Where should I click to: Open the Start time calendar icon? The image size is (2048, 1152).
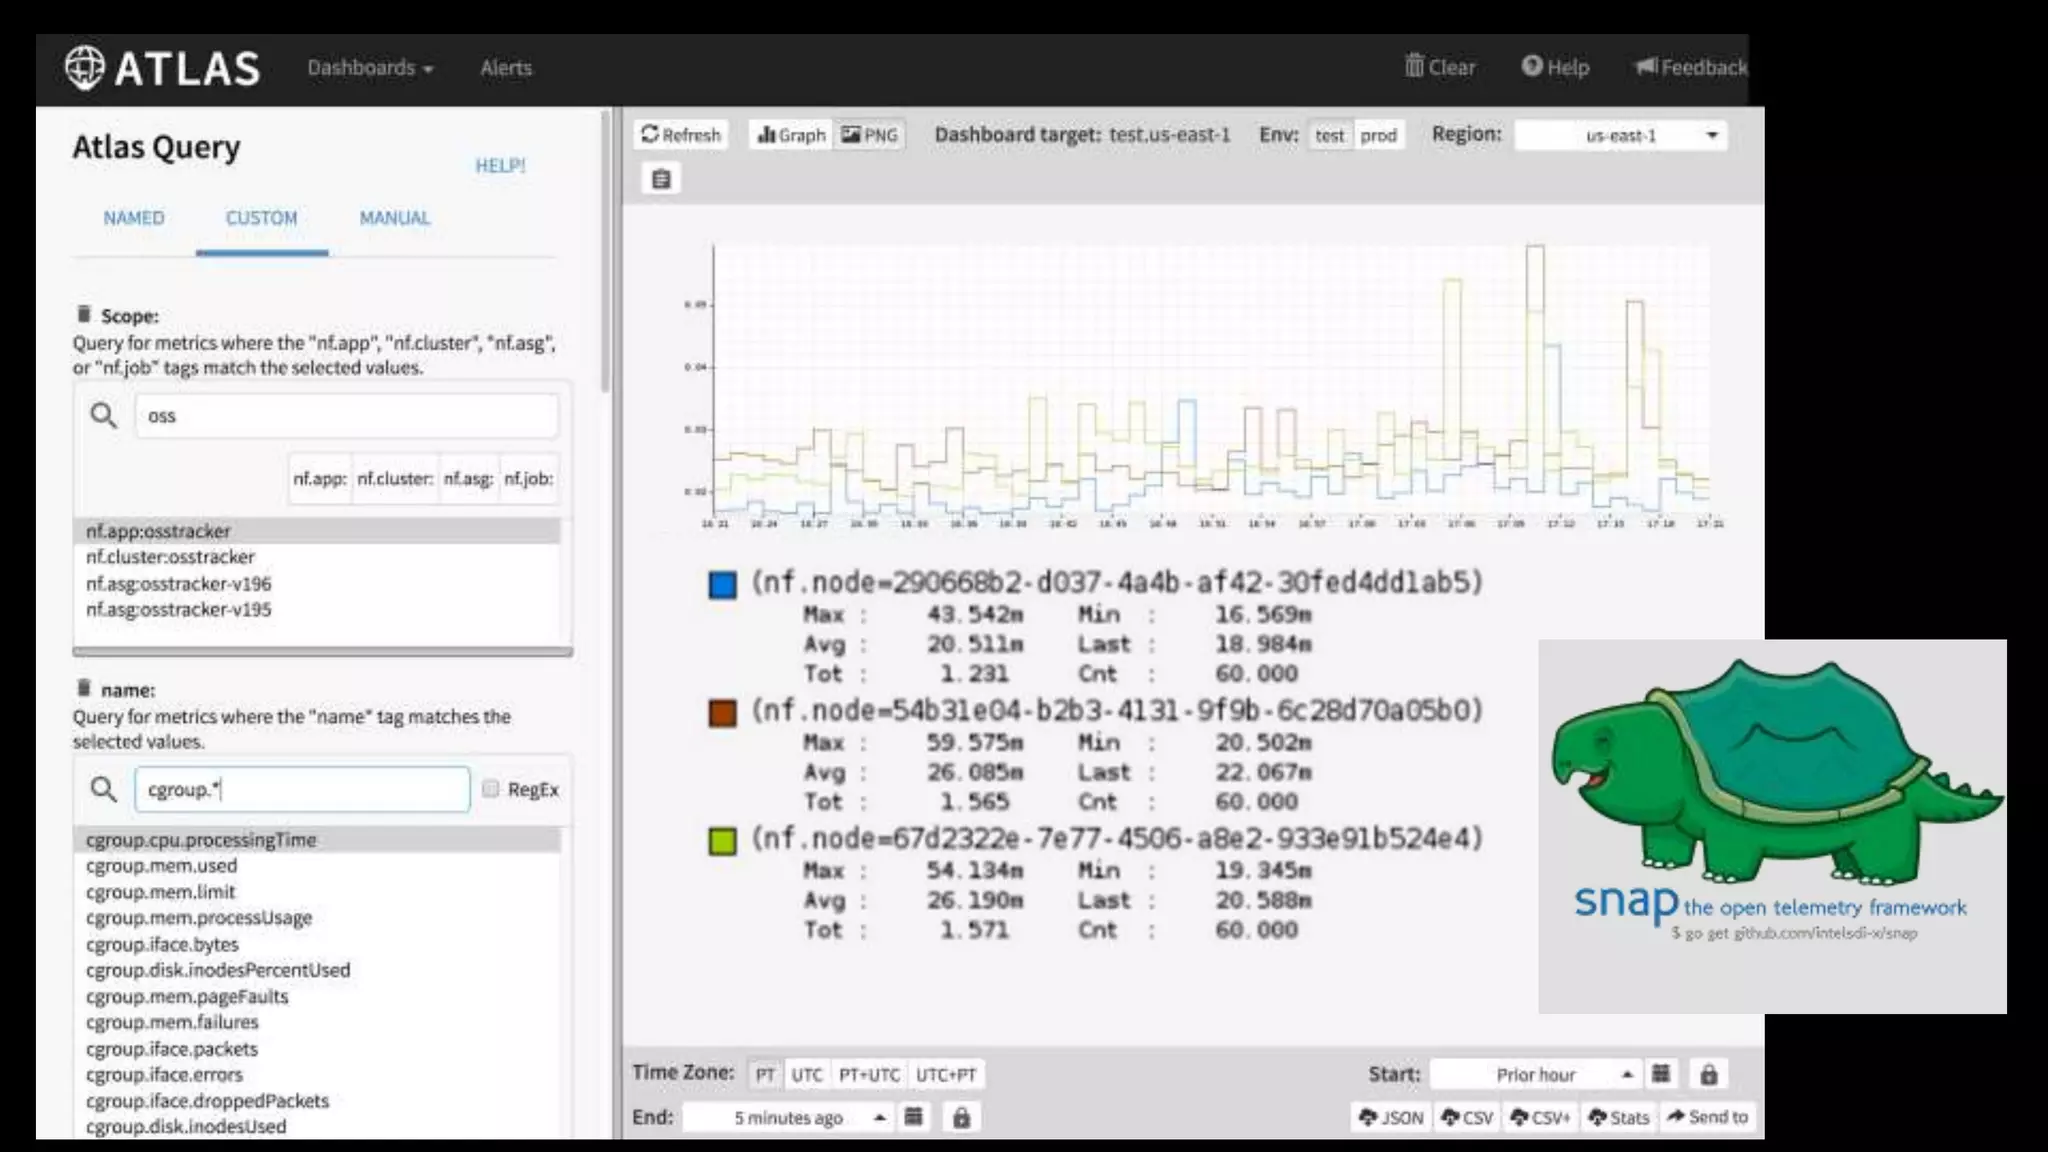pyautogui.click(x=1661, y=1074)
